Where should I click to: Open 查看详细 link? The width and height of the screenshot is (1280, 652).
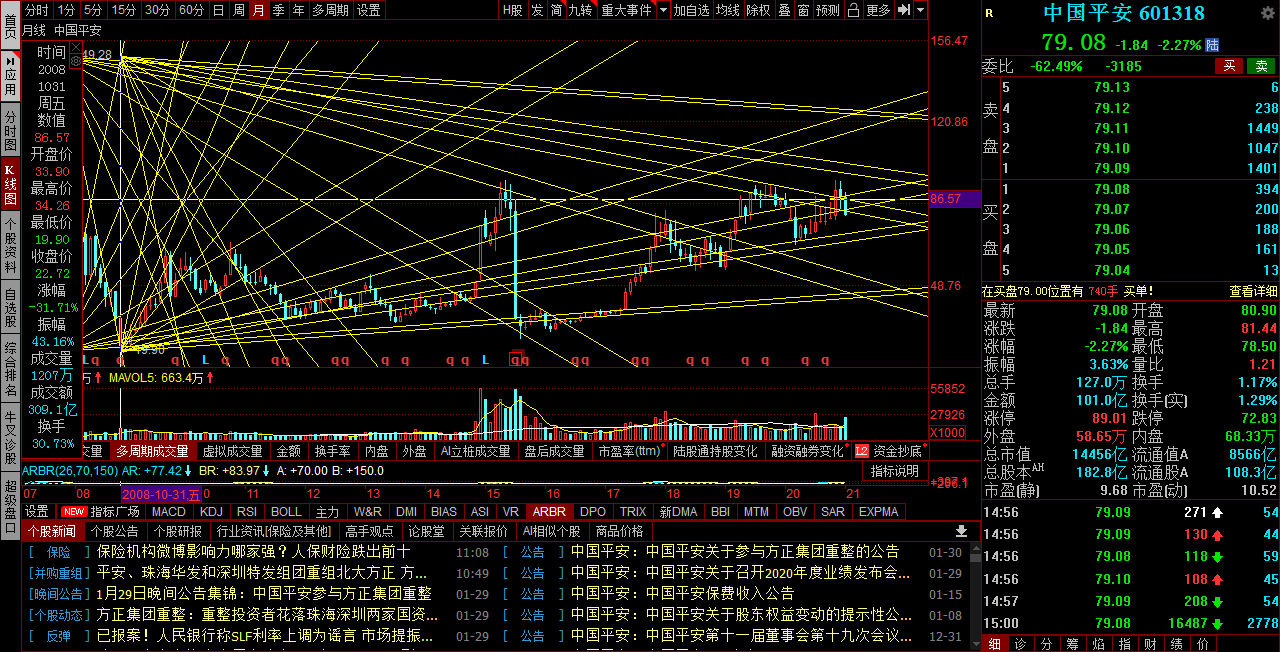pyautogui.click(x=1253, y=291)
